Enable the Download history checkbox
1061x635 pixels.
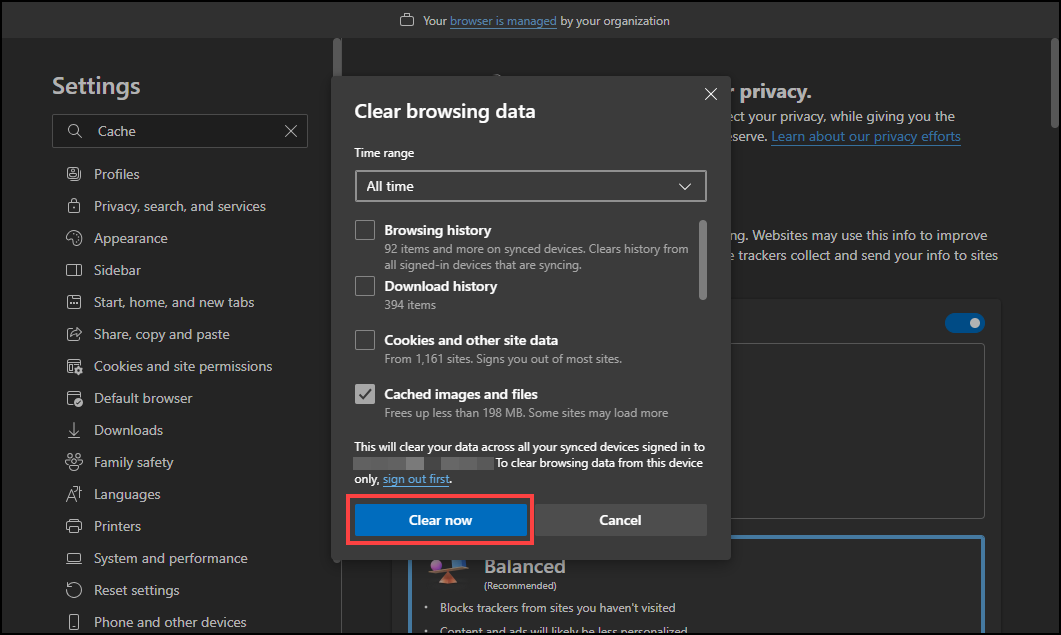[x=365, y=286]
